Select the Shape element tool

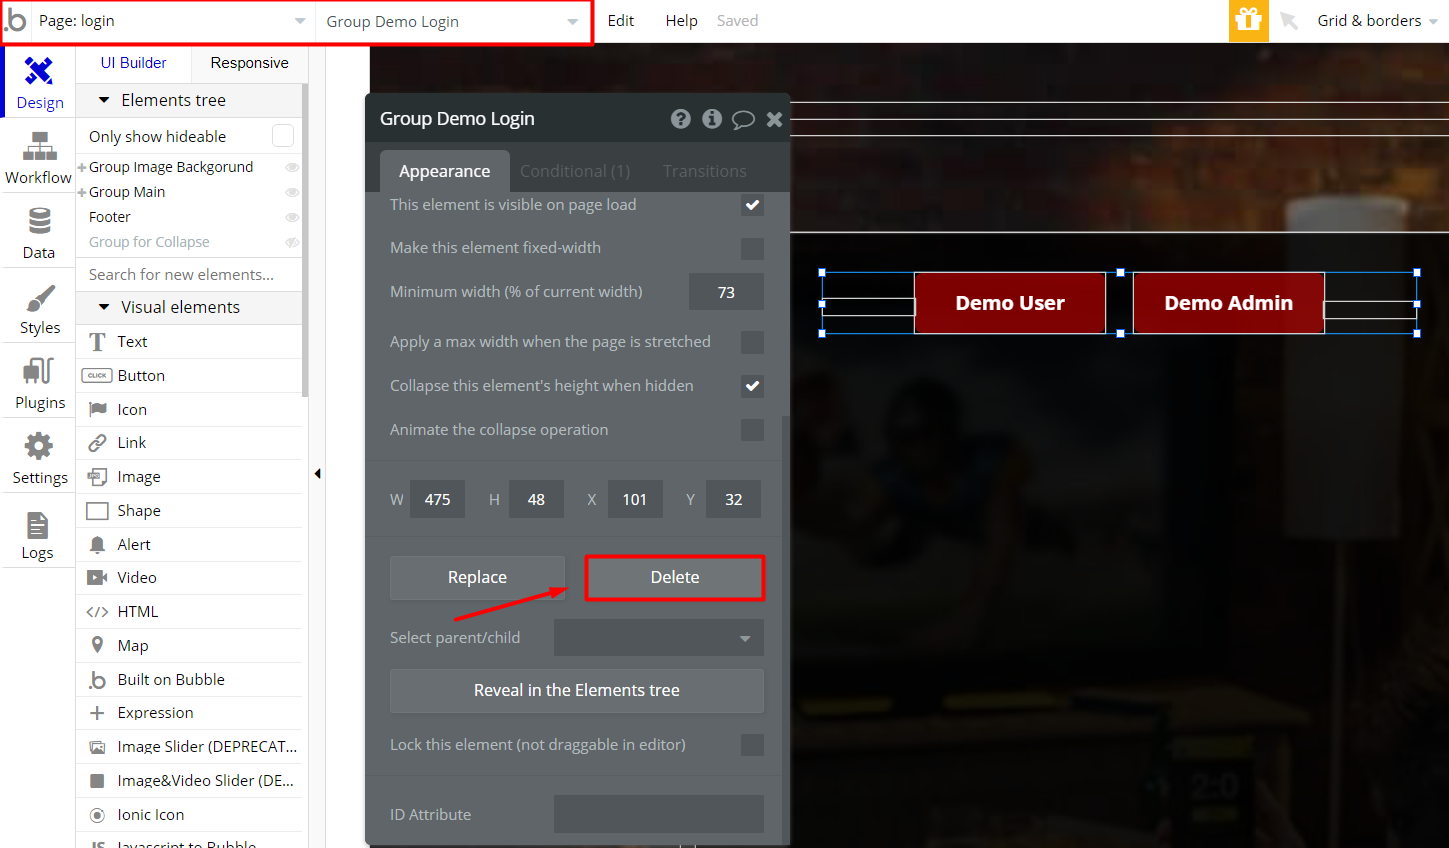coord(190,511)
